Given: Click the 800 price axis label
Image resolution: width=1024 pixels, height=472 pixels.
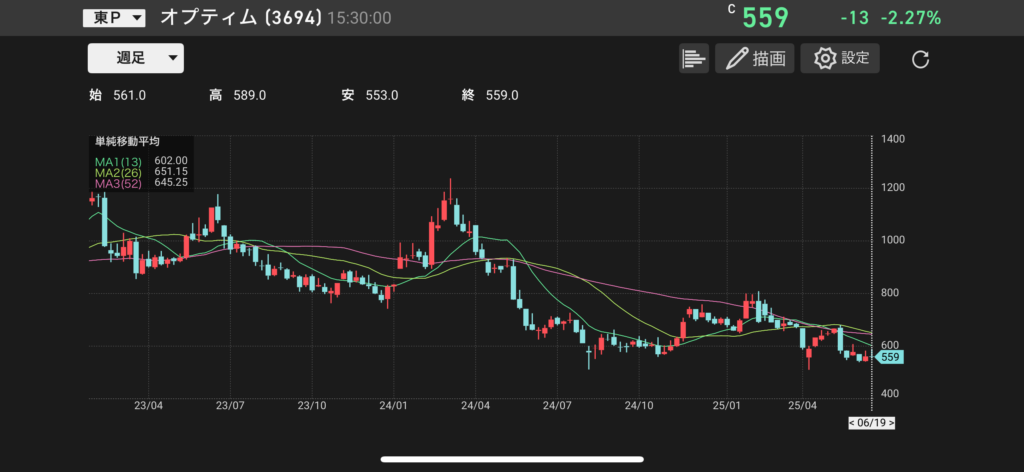Looking at the screenshot, I should pos(888,293).
